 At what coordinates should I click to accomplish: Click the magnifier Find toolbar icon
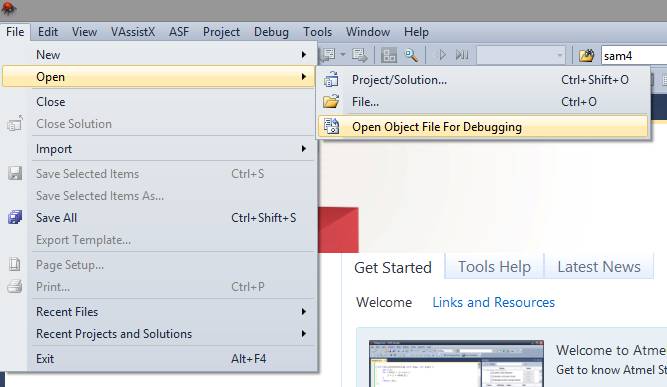click(x=411, y=55)
